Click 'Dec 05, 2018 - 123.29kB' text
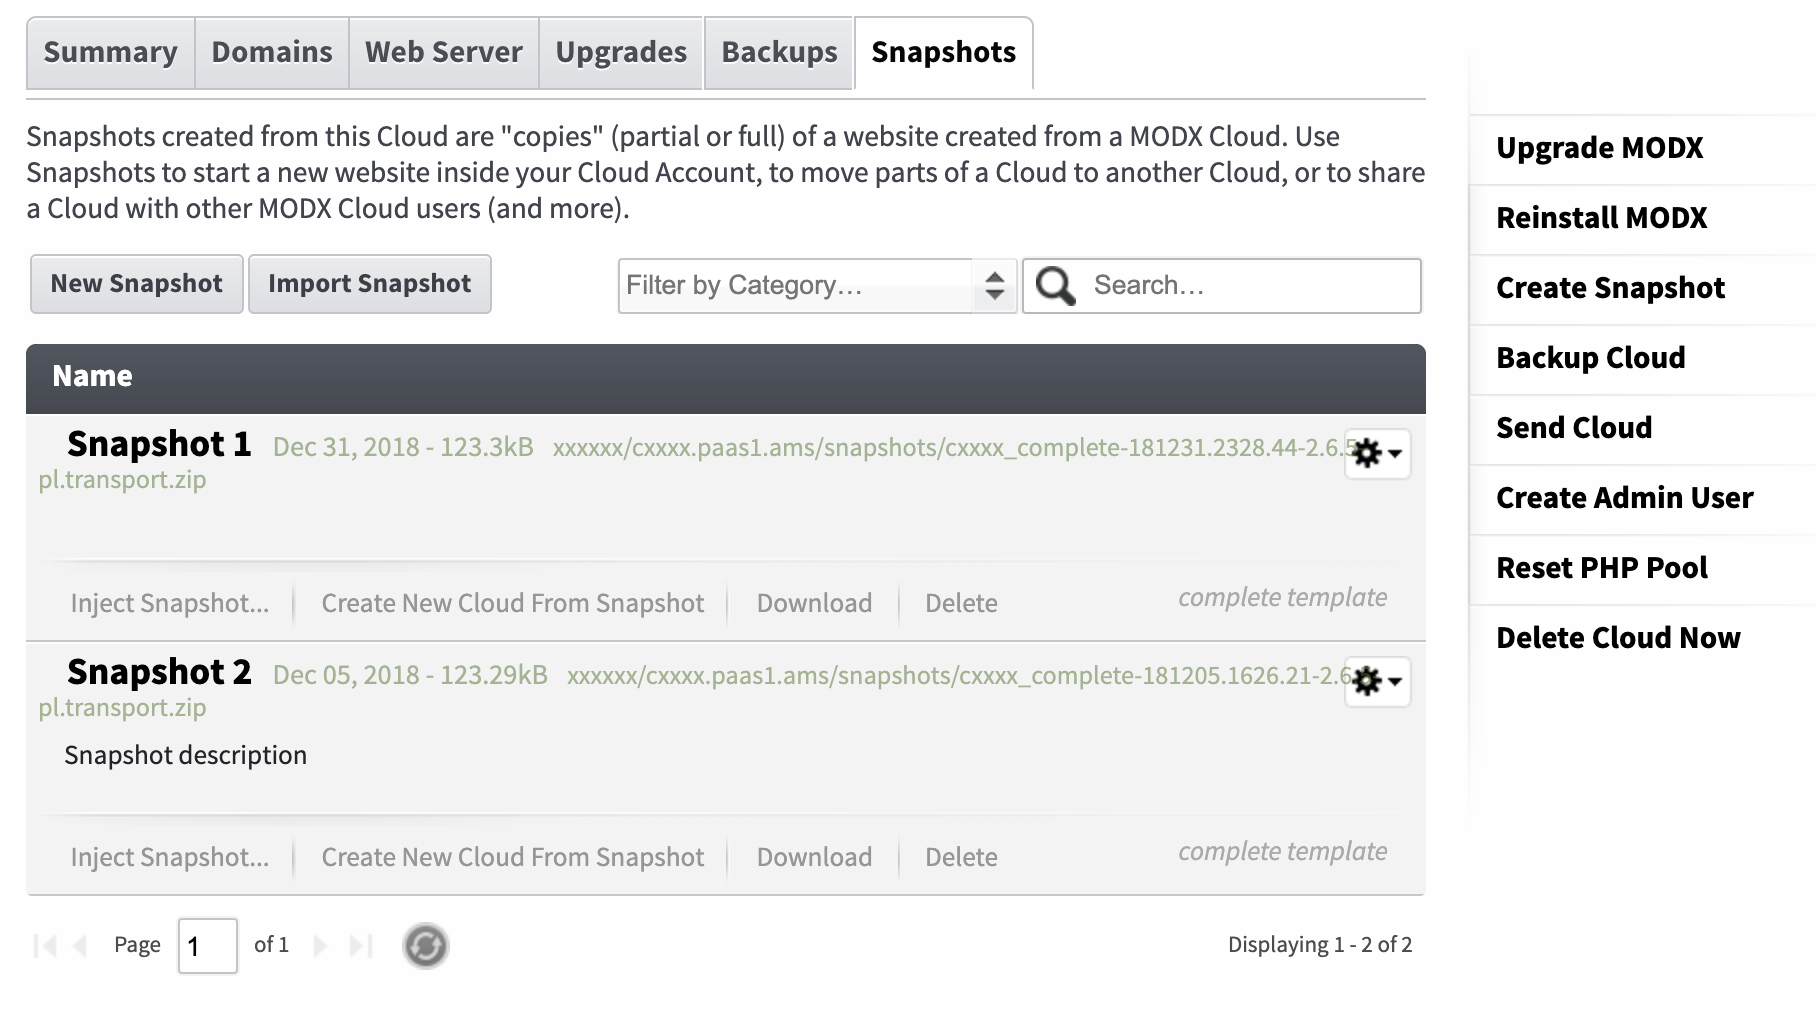This screenshot has height=1026, width=1816. [x=410, y=675]
